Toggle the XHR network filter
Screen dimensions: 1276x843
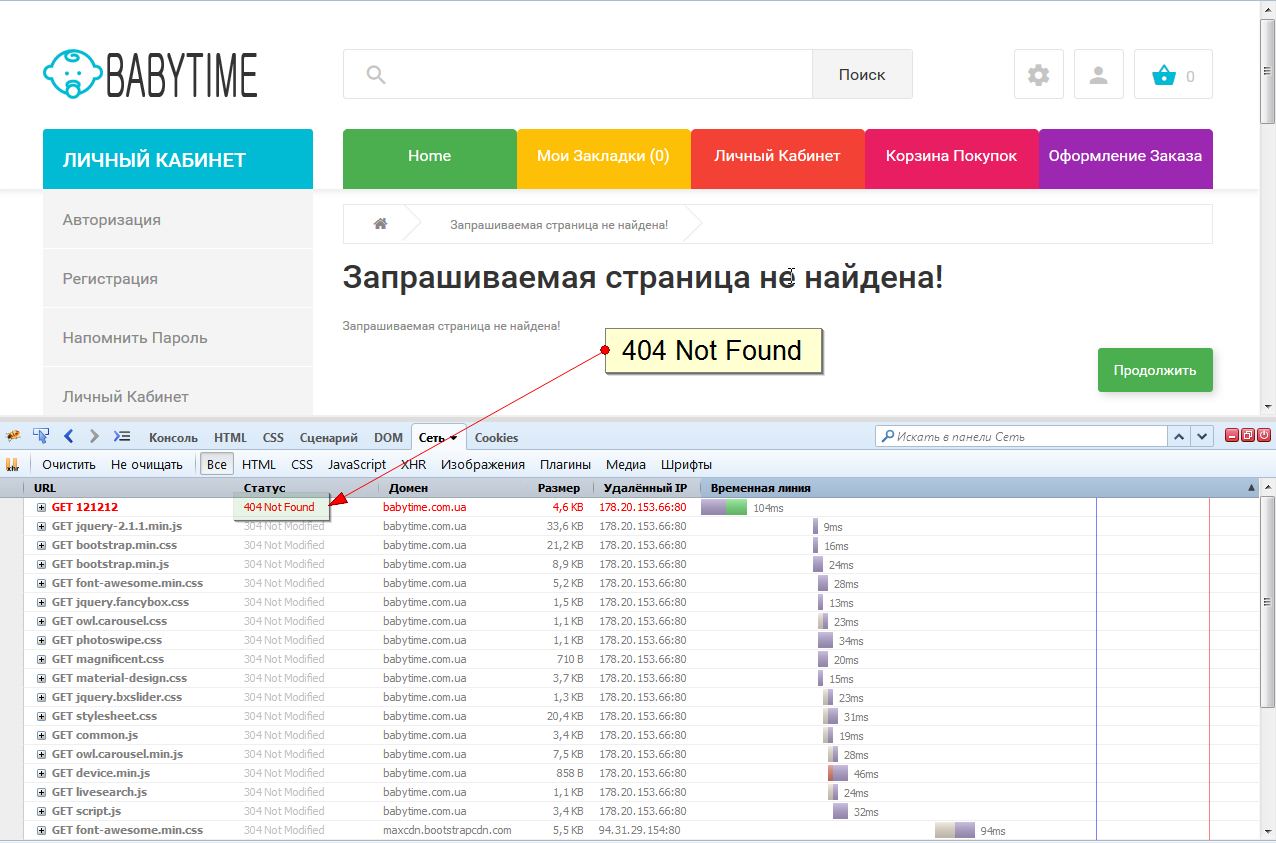[413, 464]
